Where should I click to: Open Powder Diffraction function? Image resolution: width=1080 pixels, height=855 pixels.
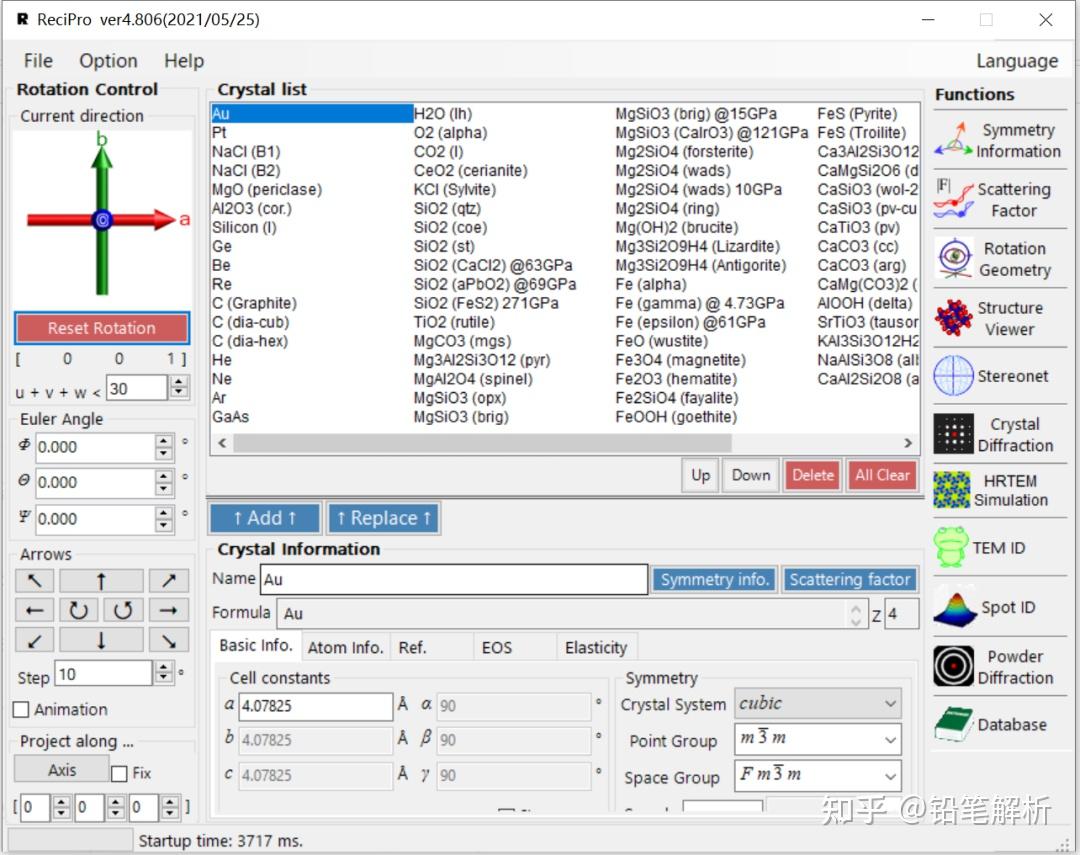point(999,666)
